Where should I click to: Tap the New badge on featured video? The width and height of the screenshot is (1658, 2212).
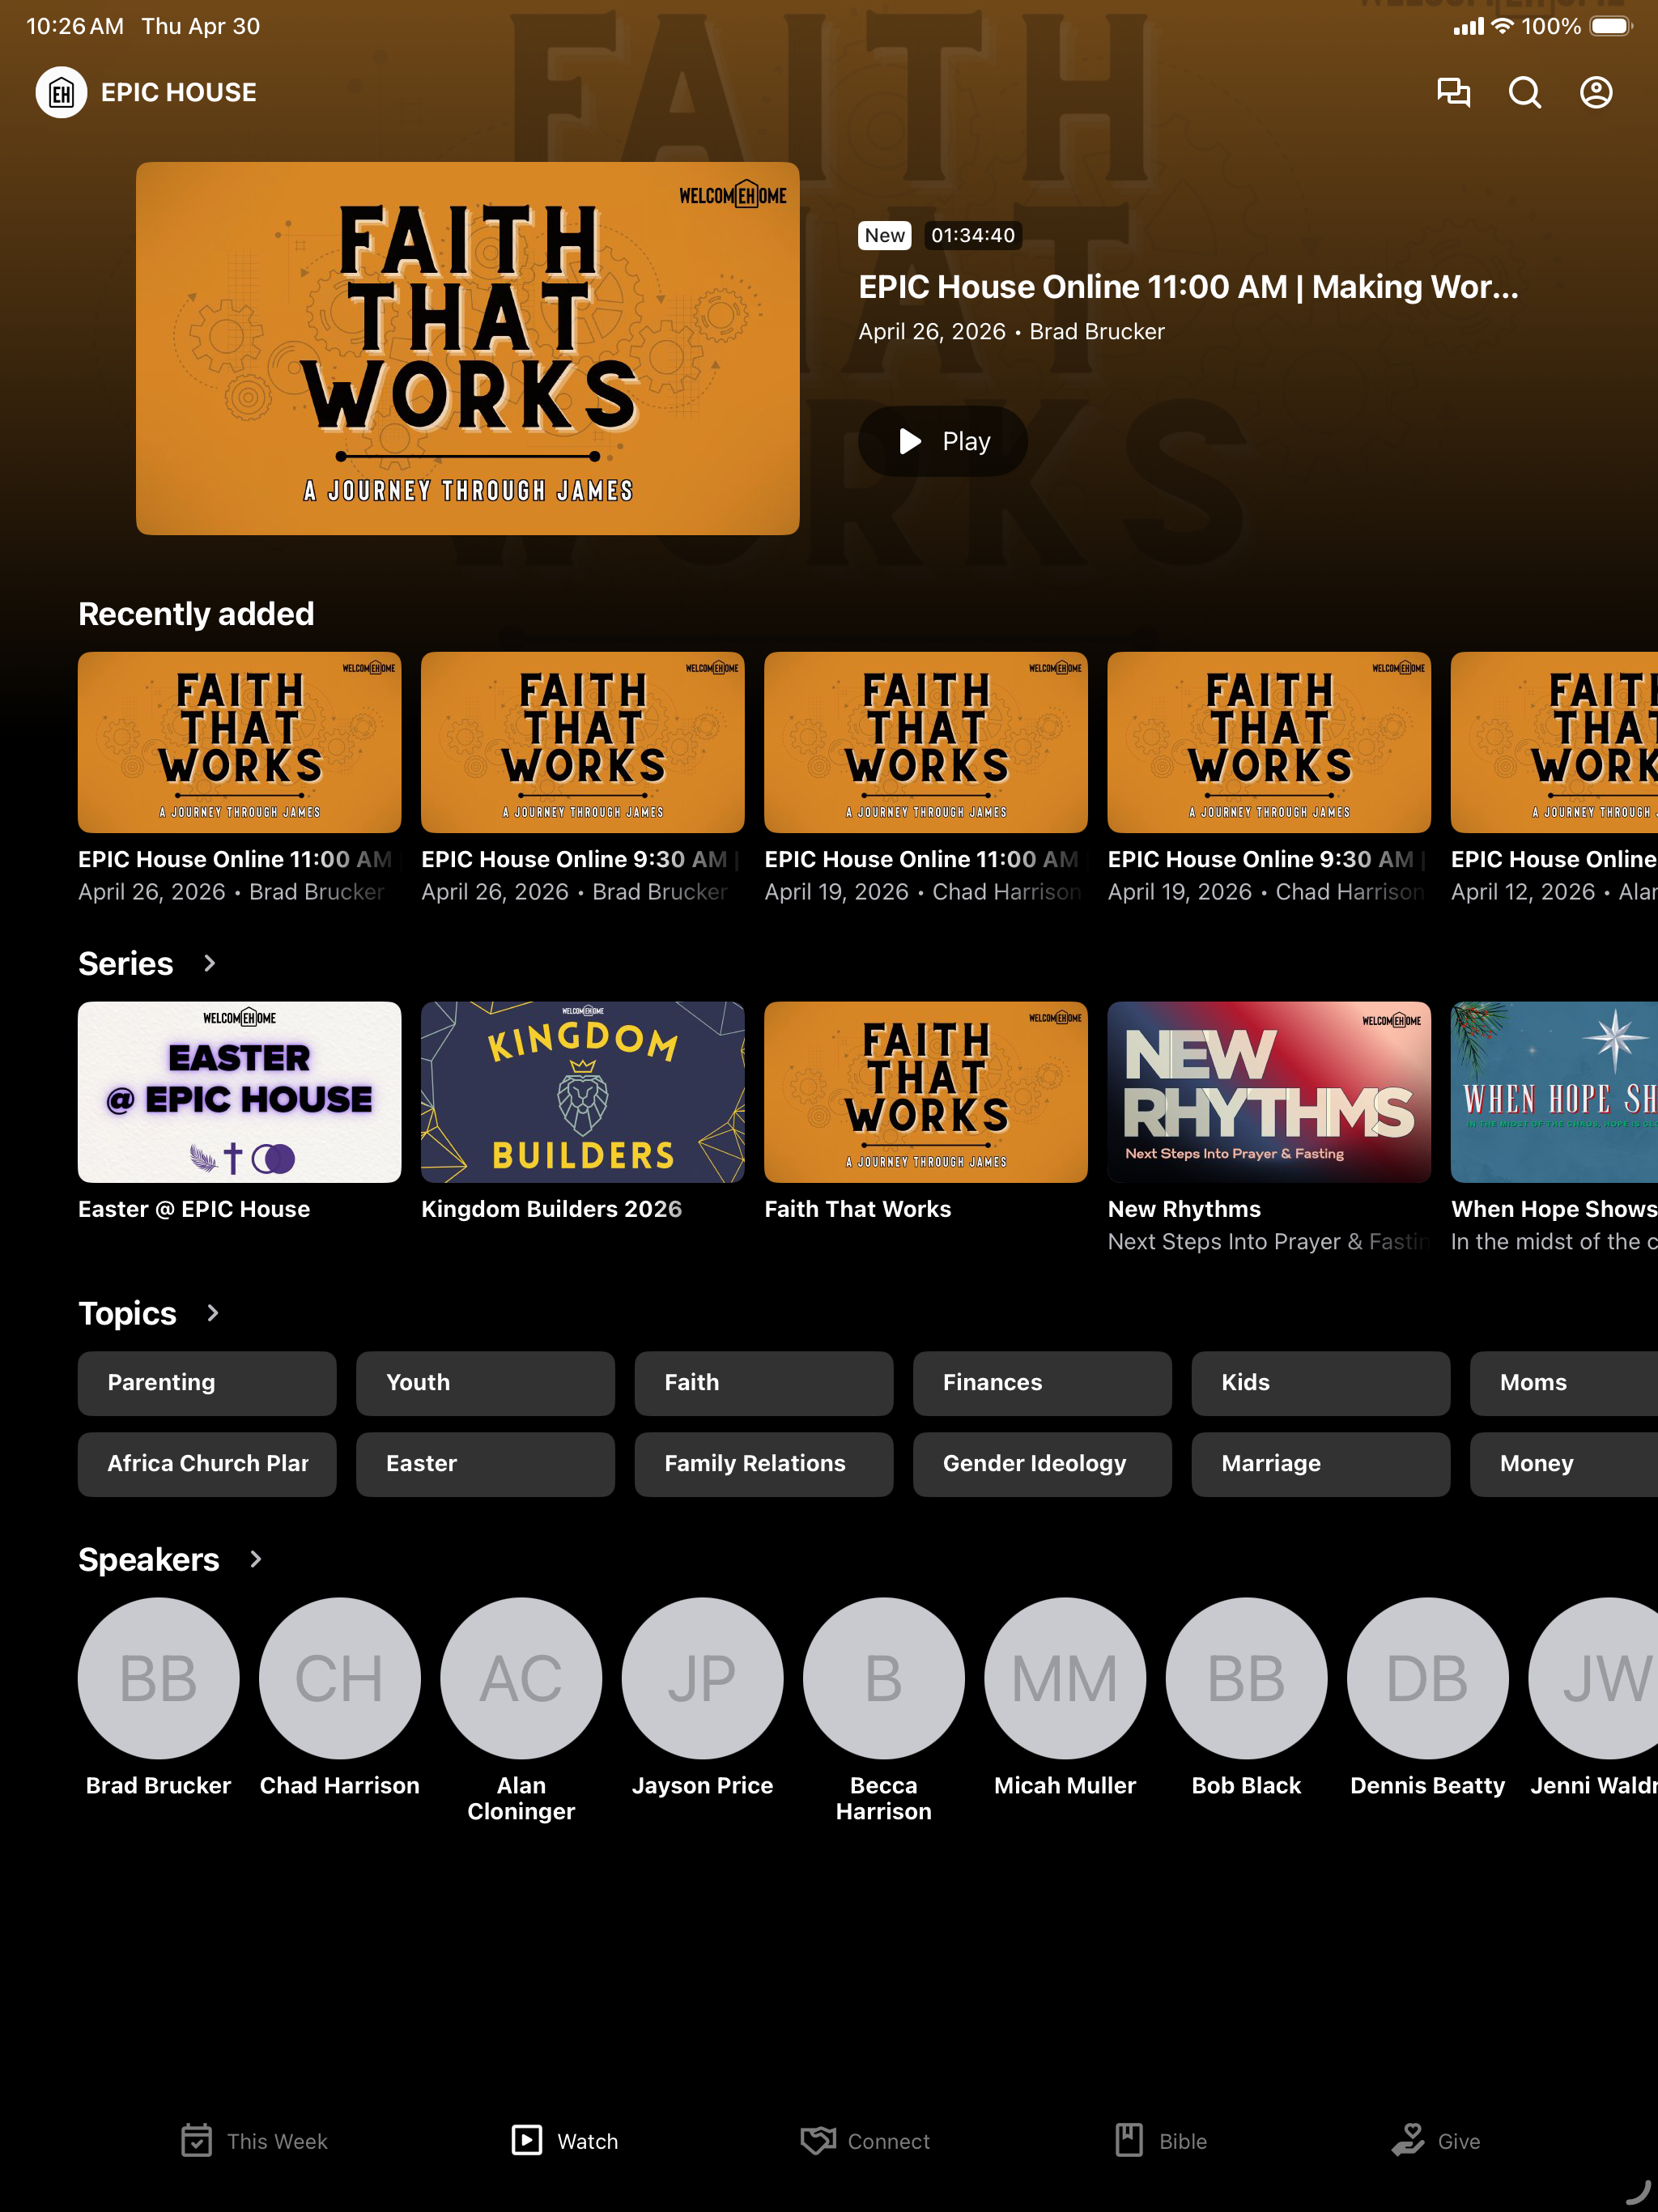coord(885,235)
